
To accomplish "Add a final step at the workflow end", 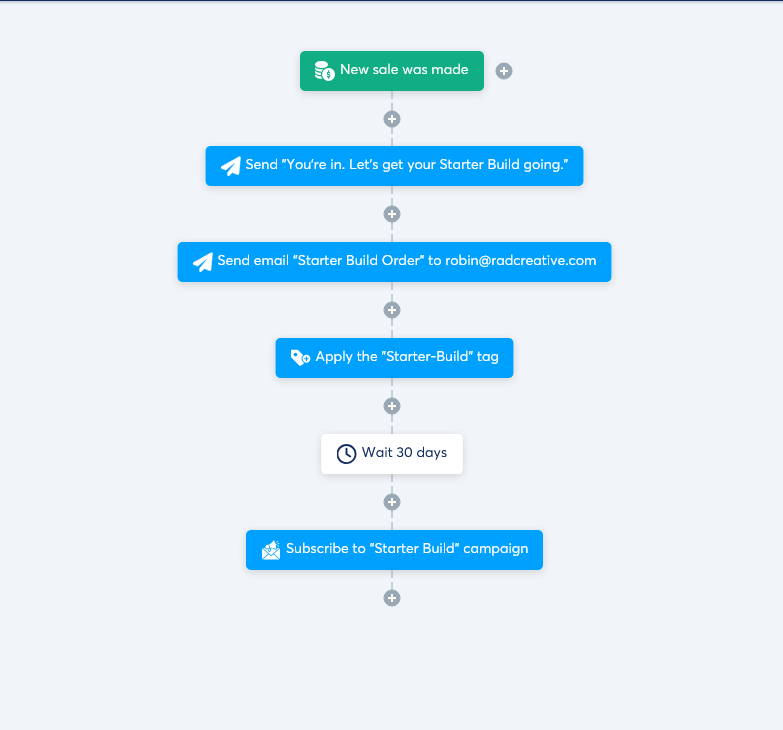I will click(x=392, y=598).
